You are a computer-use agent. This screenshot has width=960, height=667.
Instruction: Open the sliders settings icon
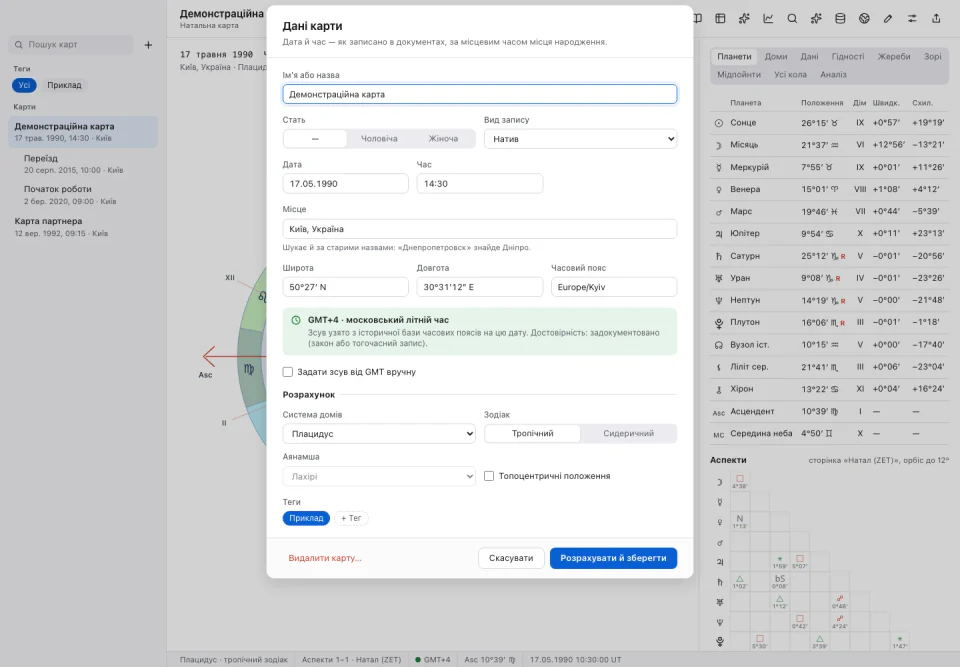click(x=912, y=18)
